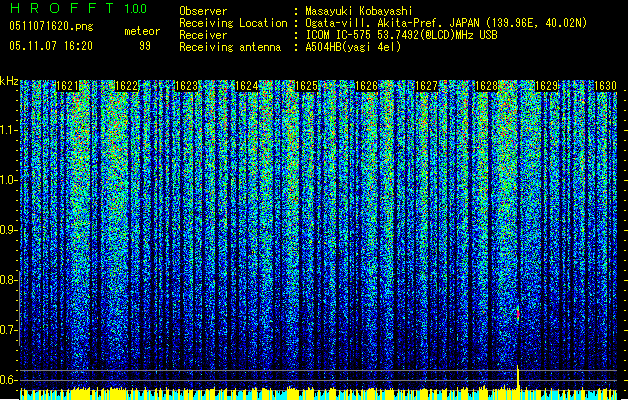Click the HROFFT 1.00 title text
Viewport: 629px width, 400px height.
pos(78,8)
